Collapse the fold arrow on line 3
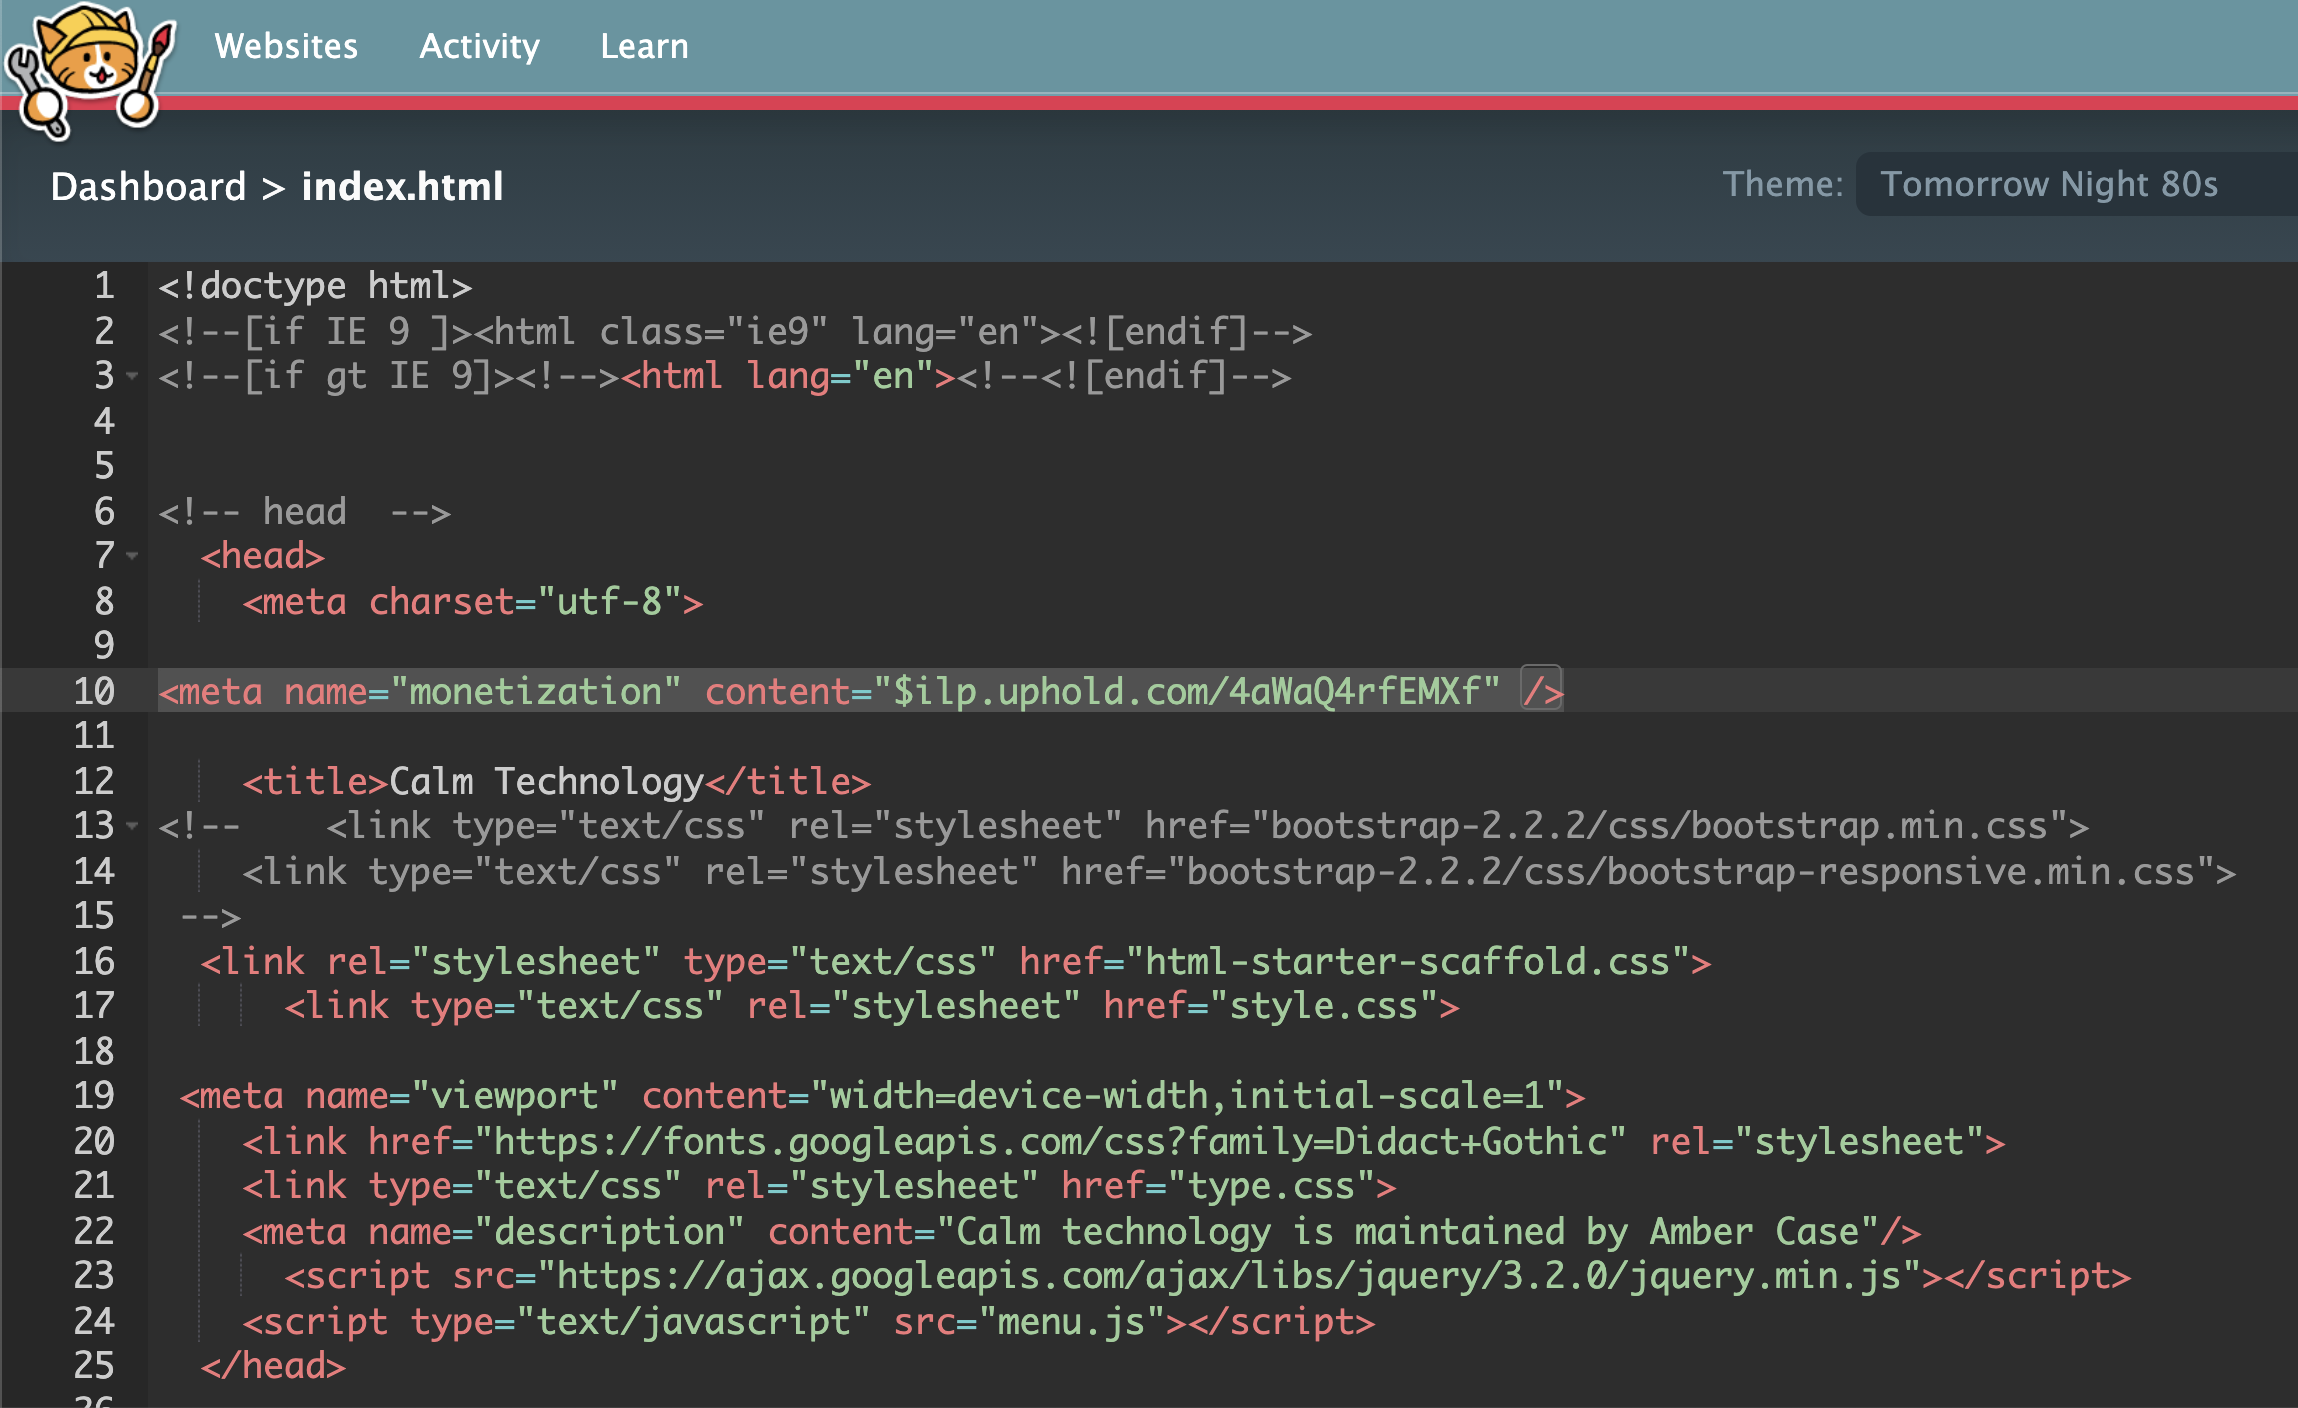This screenshot has height=1408, width=2298. tap(132, 377)
